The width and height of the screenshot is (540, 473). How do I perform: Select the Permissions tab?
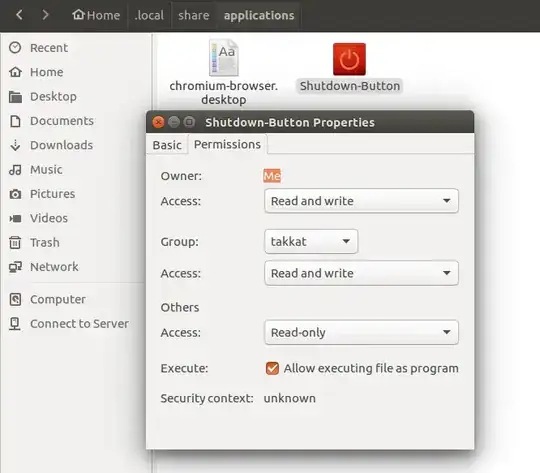coord(227,144)
